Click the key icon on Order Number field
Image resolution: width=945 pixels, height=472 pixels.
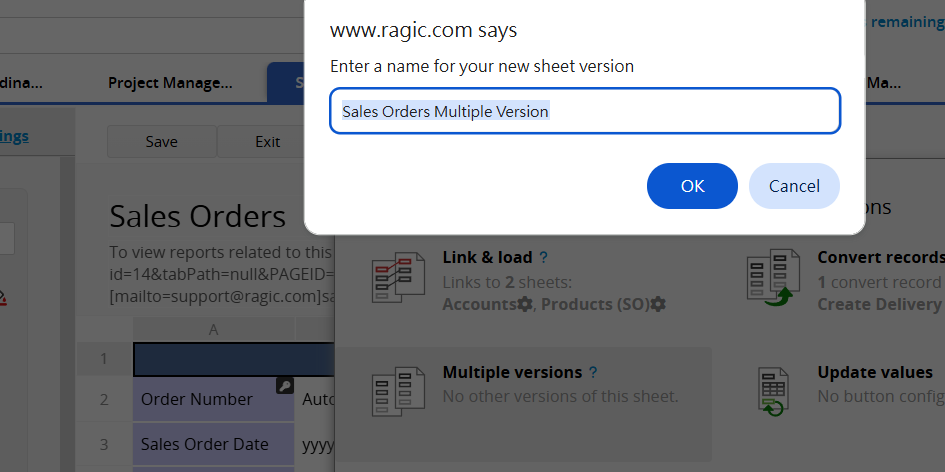click(284, 386)
